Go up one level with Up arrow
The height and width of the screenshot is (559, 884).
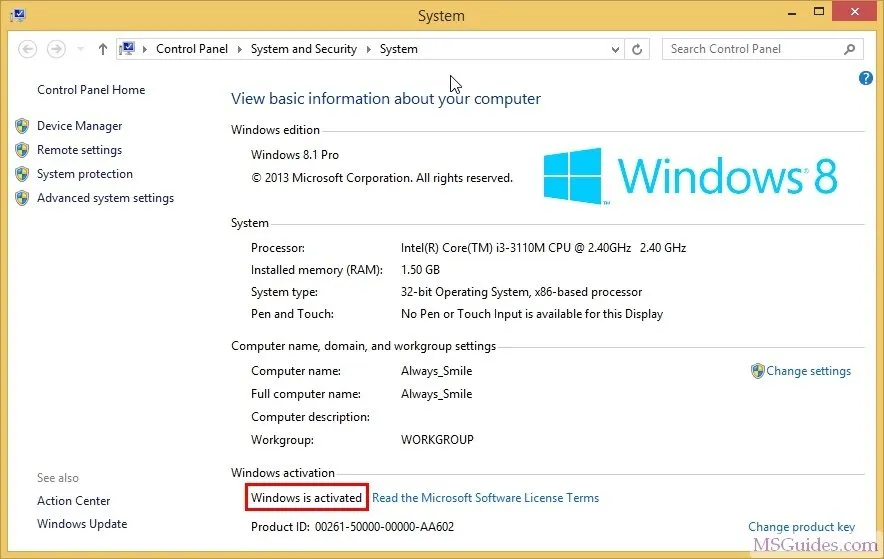coord(103,49)
